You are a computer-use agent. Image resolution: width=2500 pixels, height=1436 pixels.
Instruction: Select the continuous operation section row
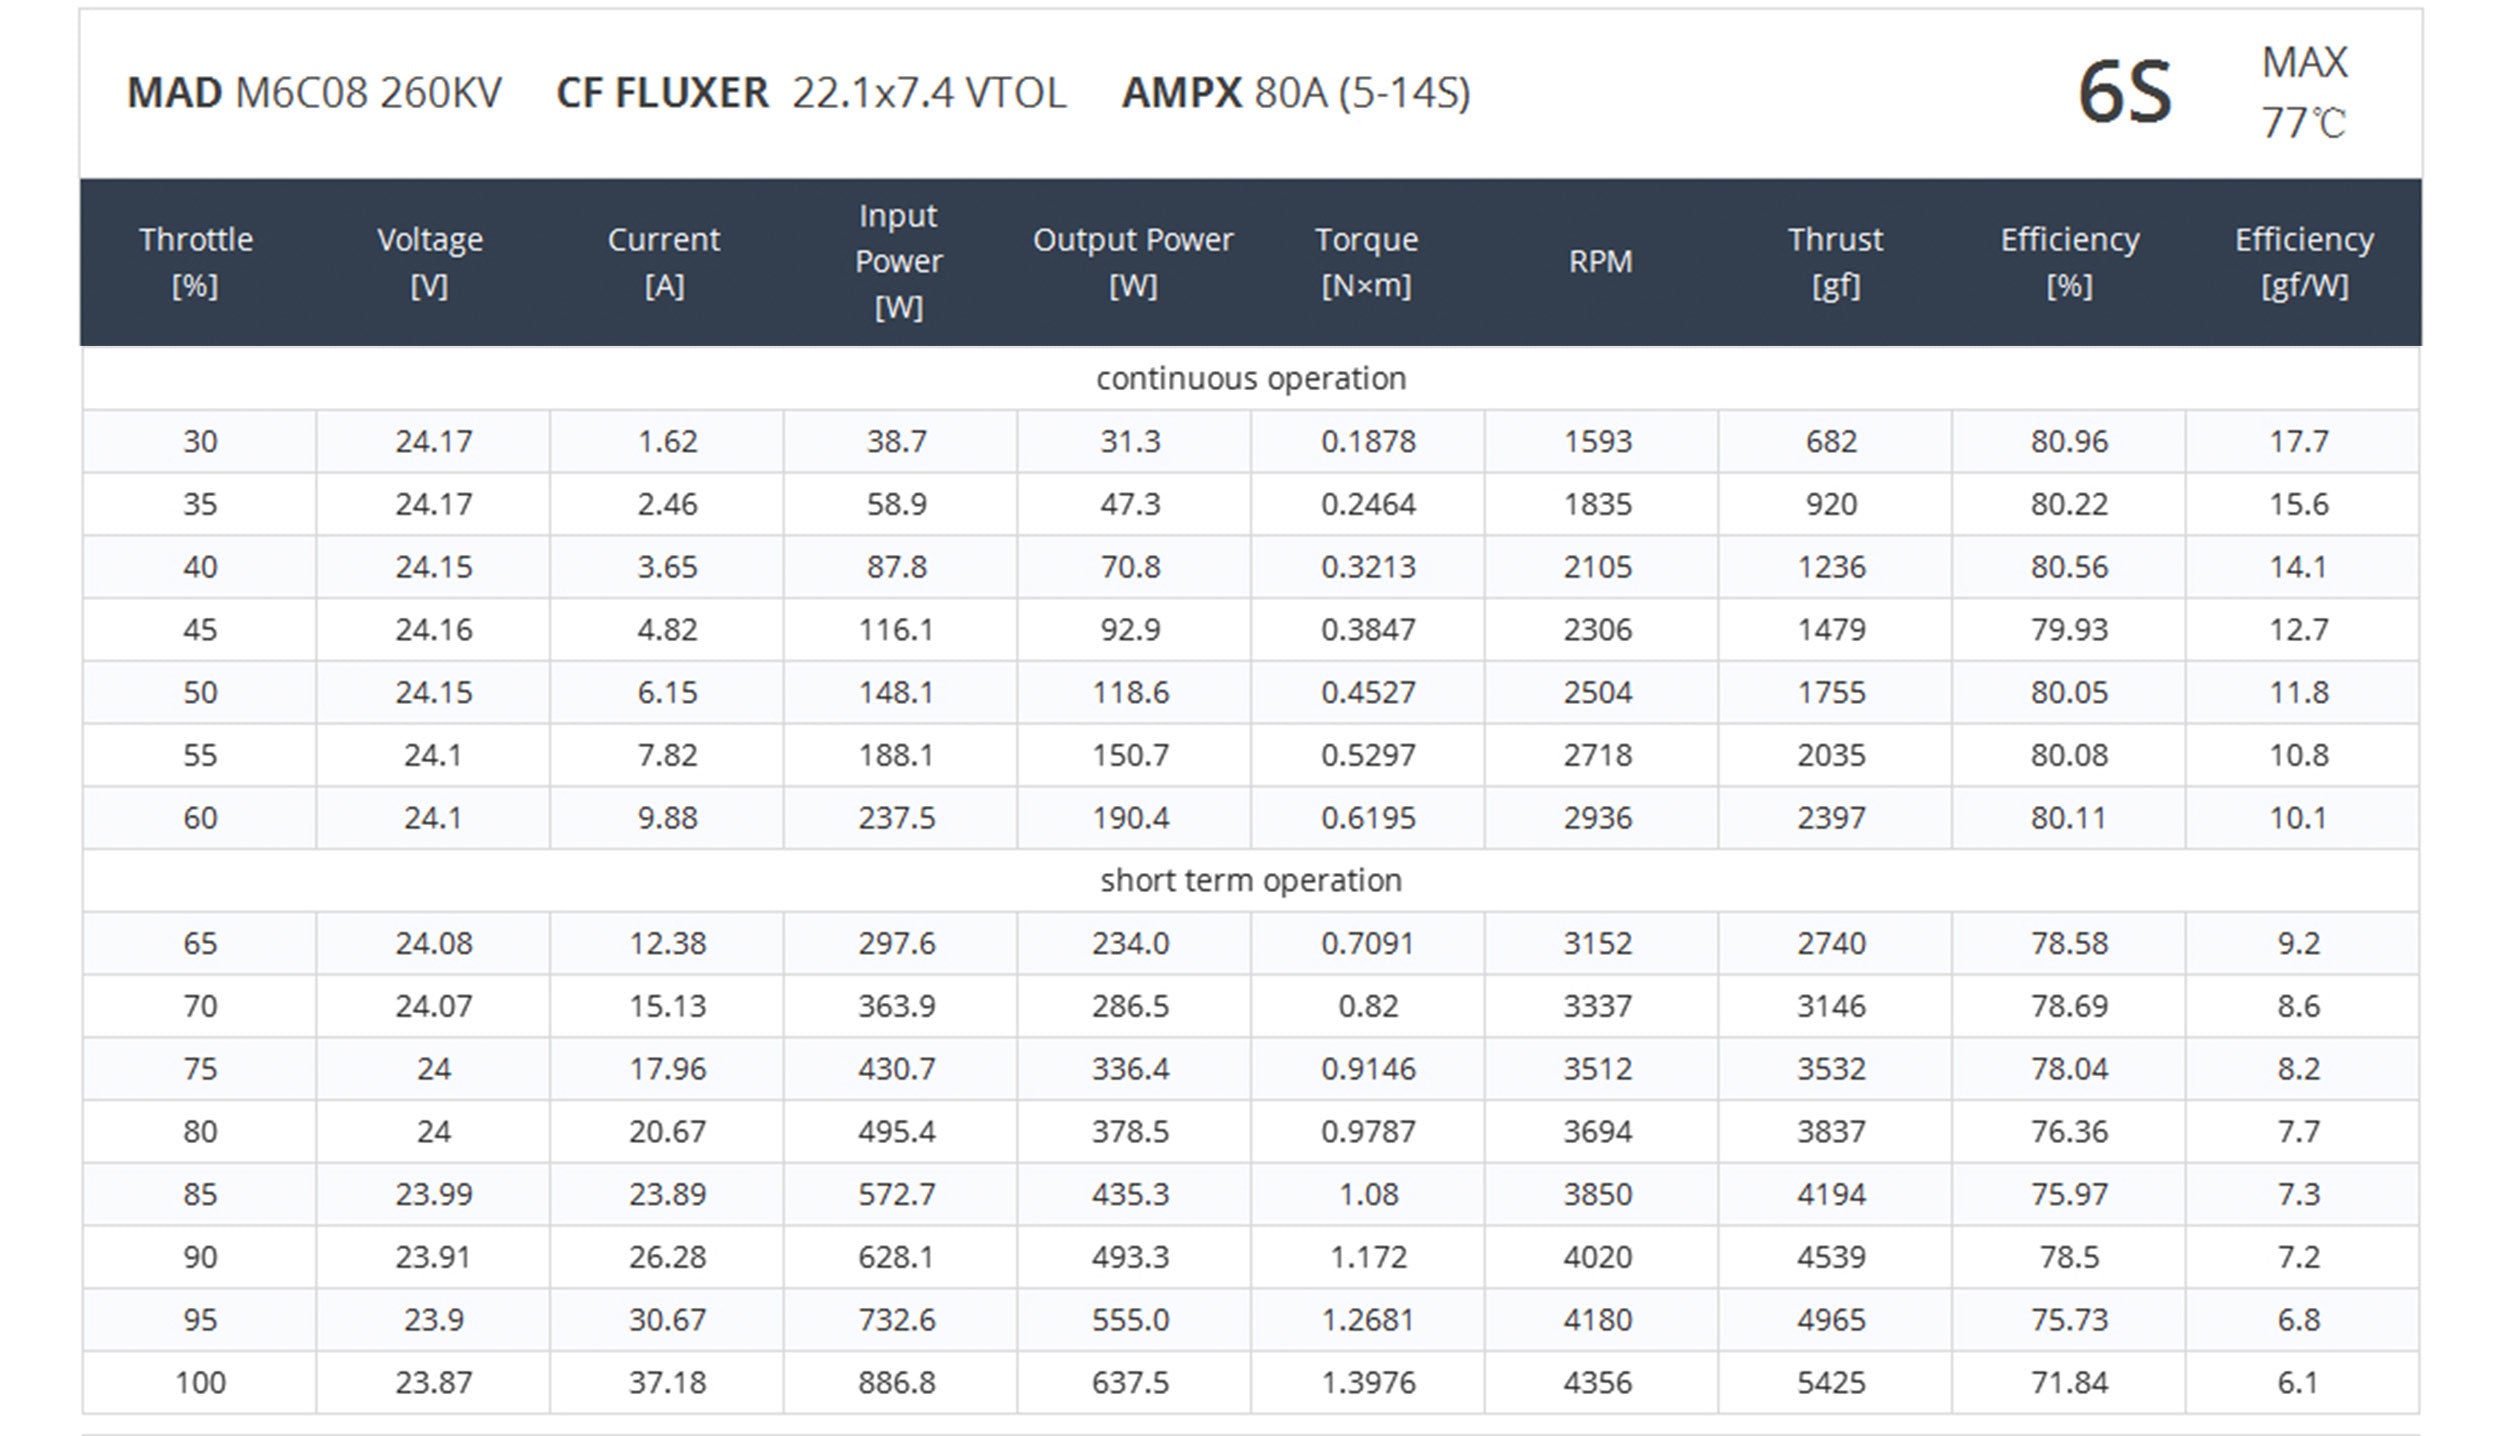[x=1250, y=379]
